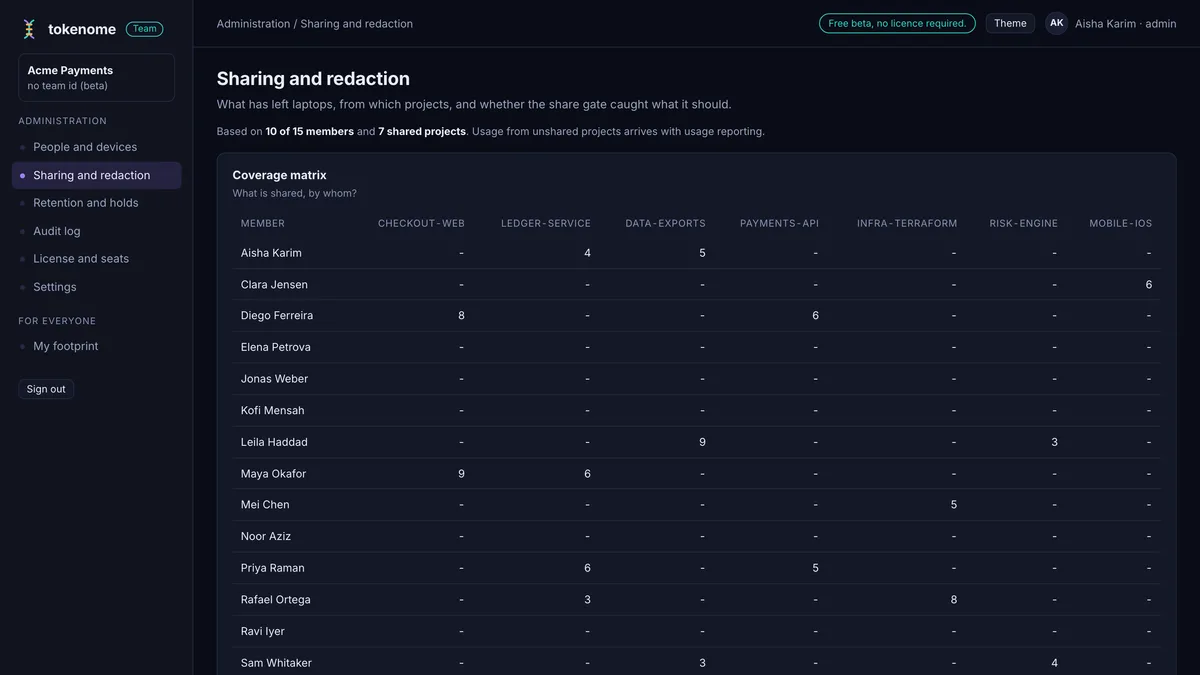Open Retention and holds page
Screen dimensions: 1200x675
coord(96,203)
